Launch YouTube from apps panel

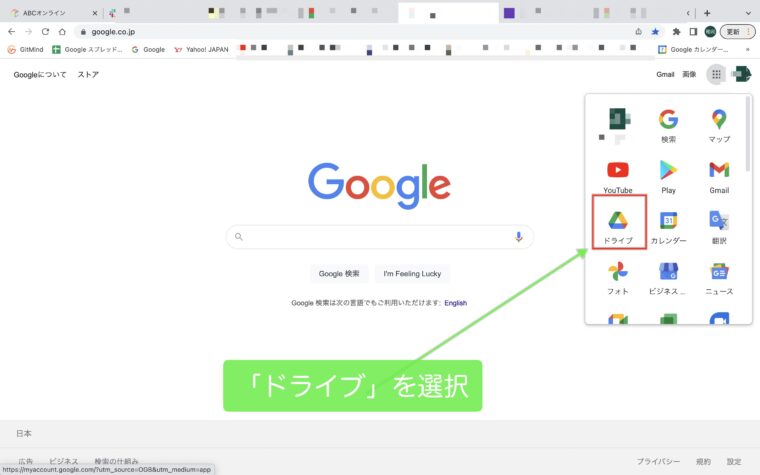click(x=618, y=177)
